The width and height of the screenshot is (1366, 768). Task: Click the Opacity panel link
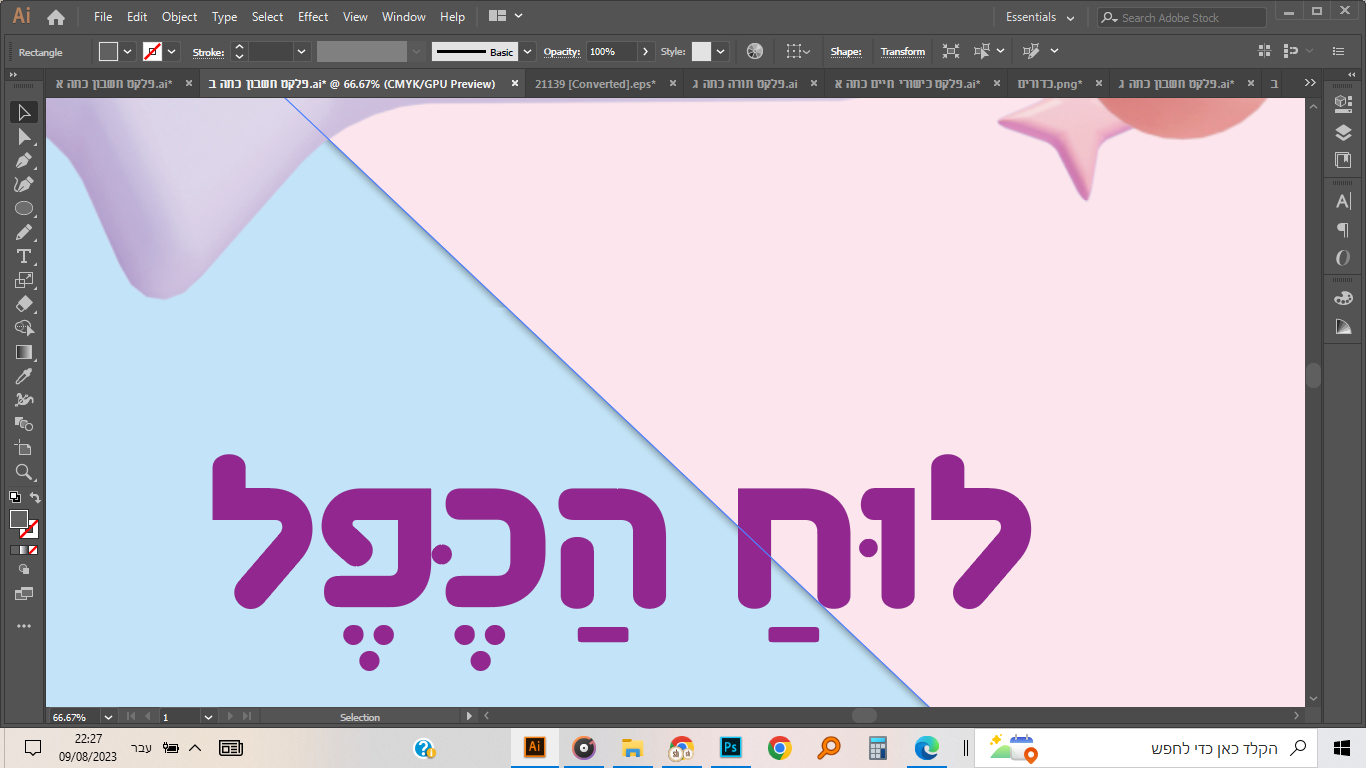pyautogui.click(x=562, y=52)
